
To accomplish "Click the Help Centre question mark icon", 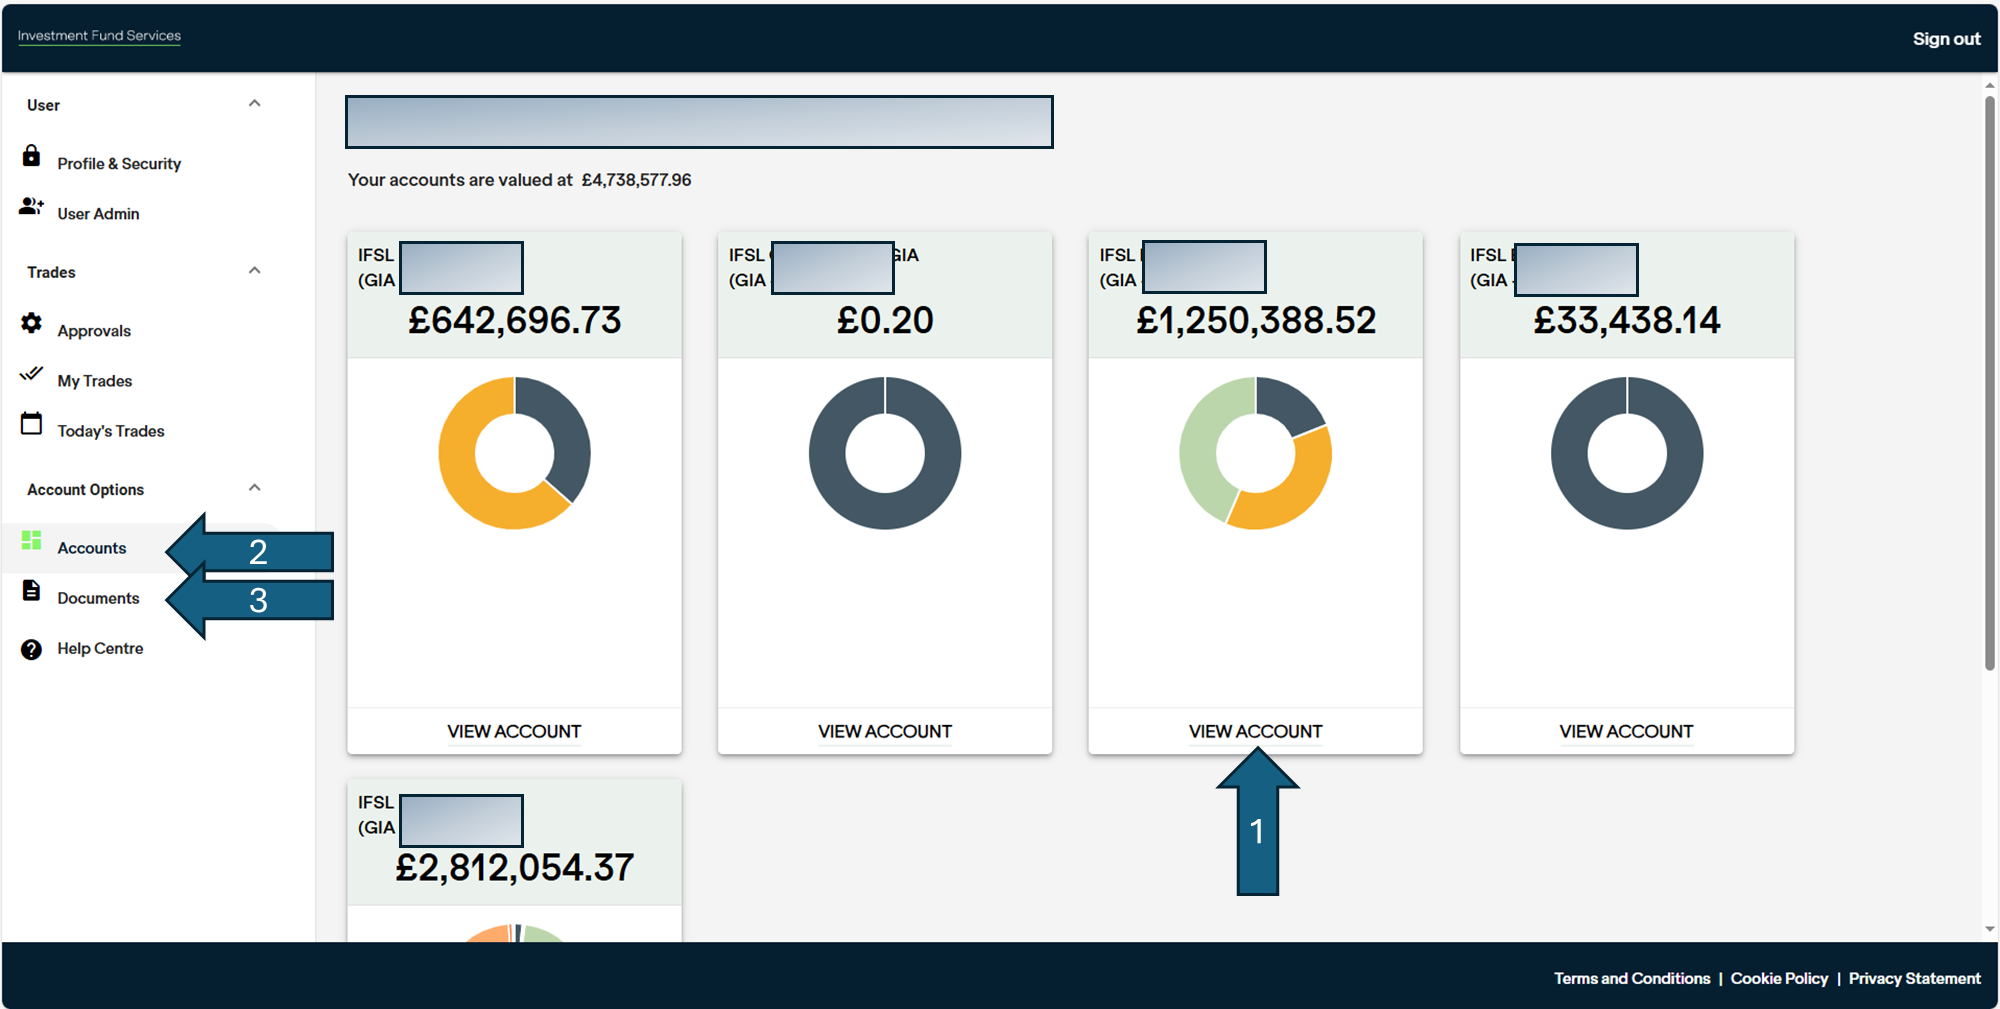I will (x=32, y=649).
